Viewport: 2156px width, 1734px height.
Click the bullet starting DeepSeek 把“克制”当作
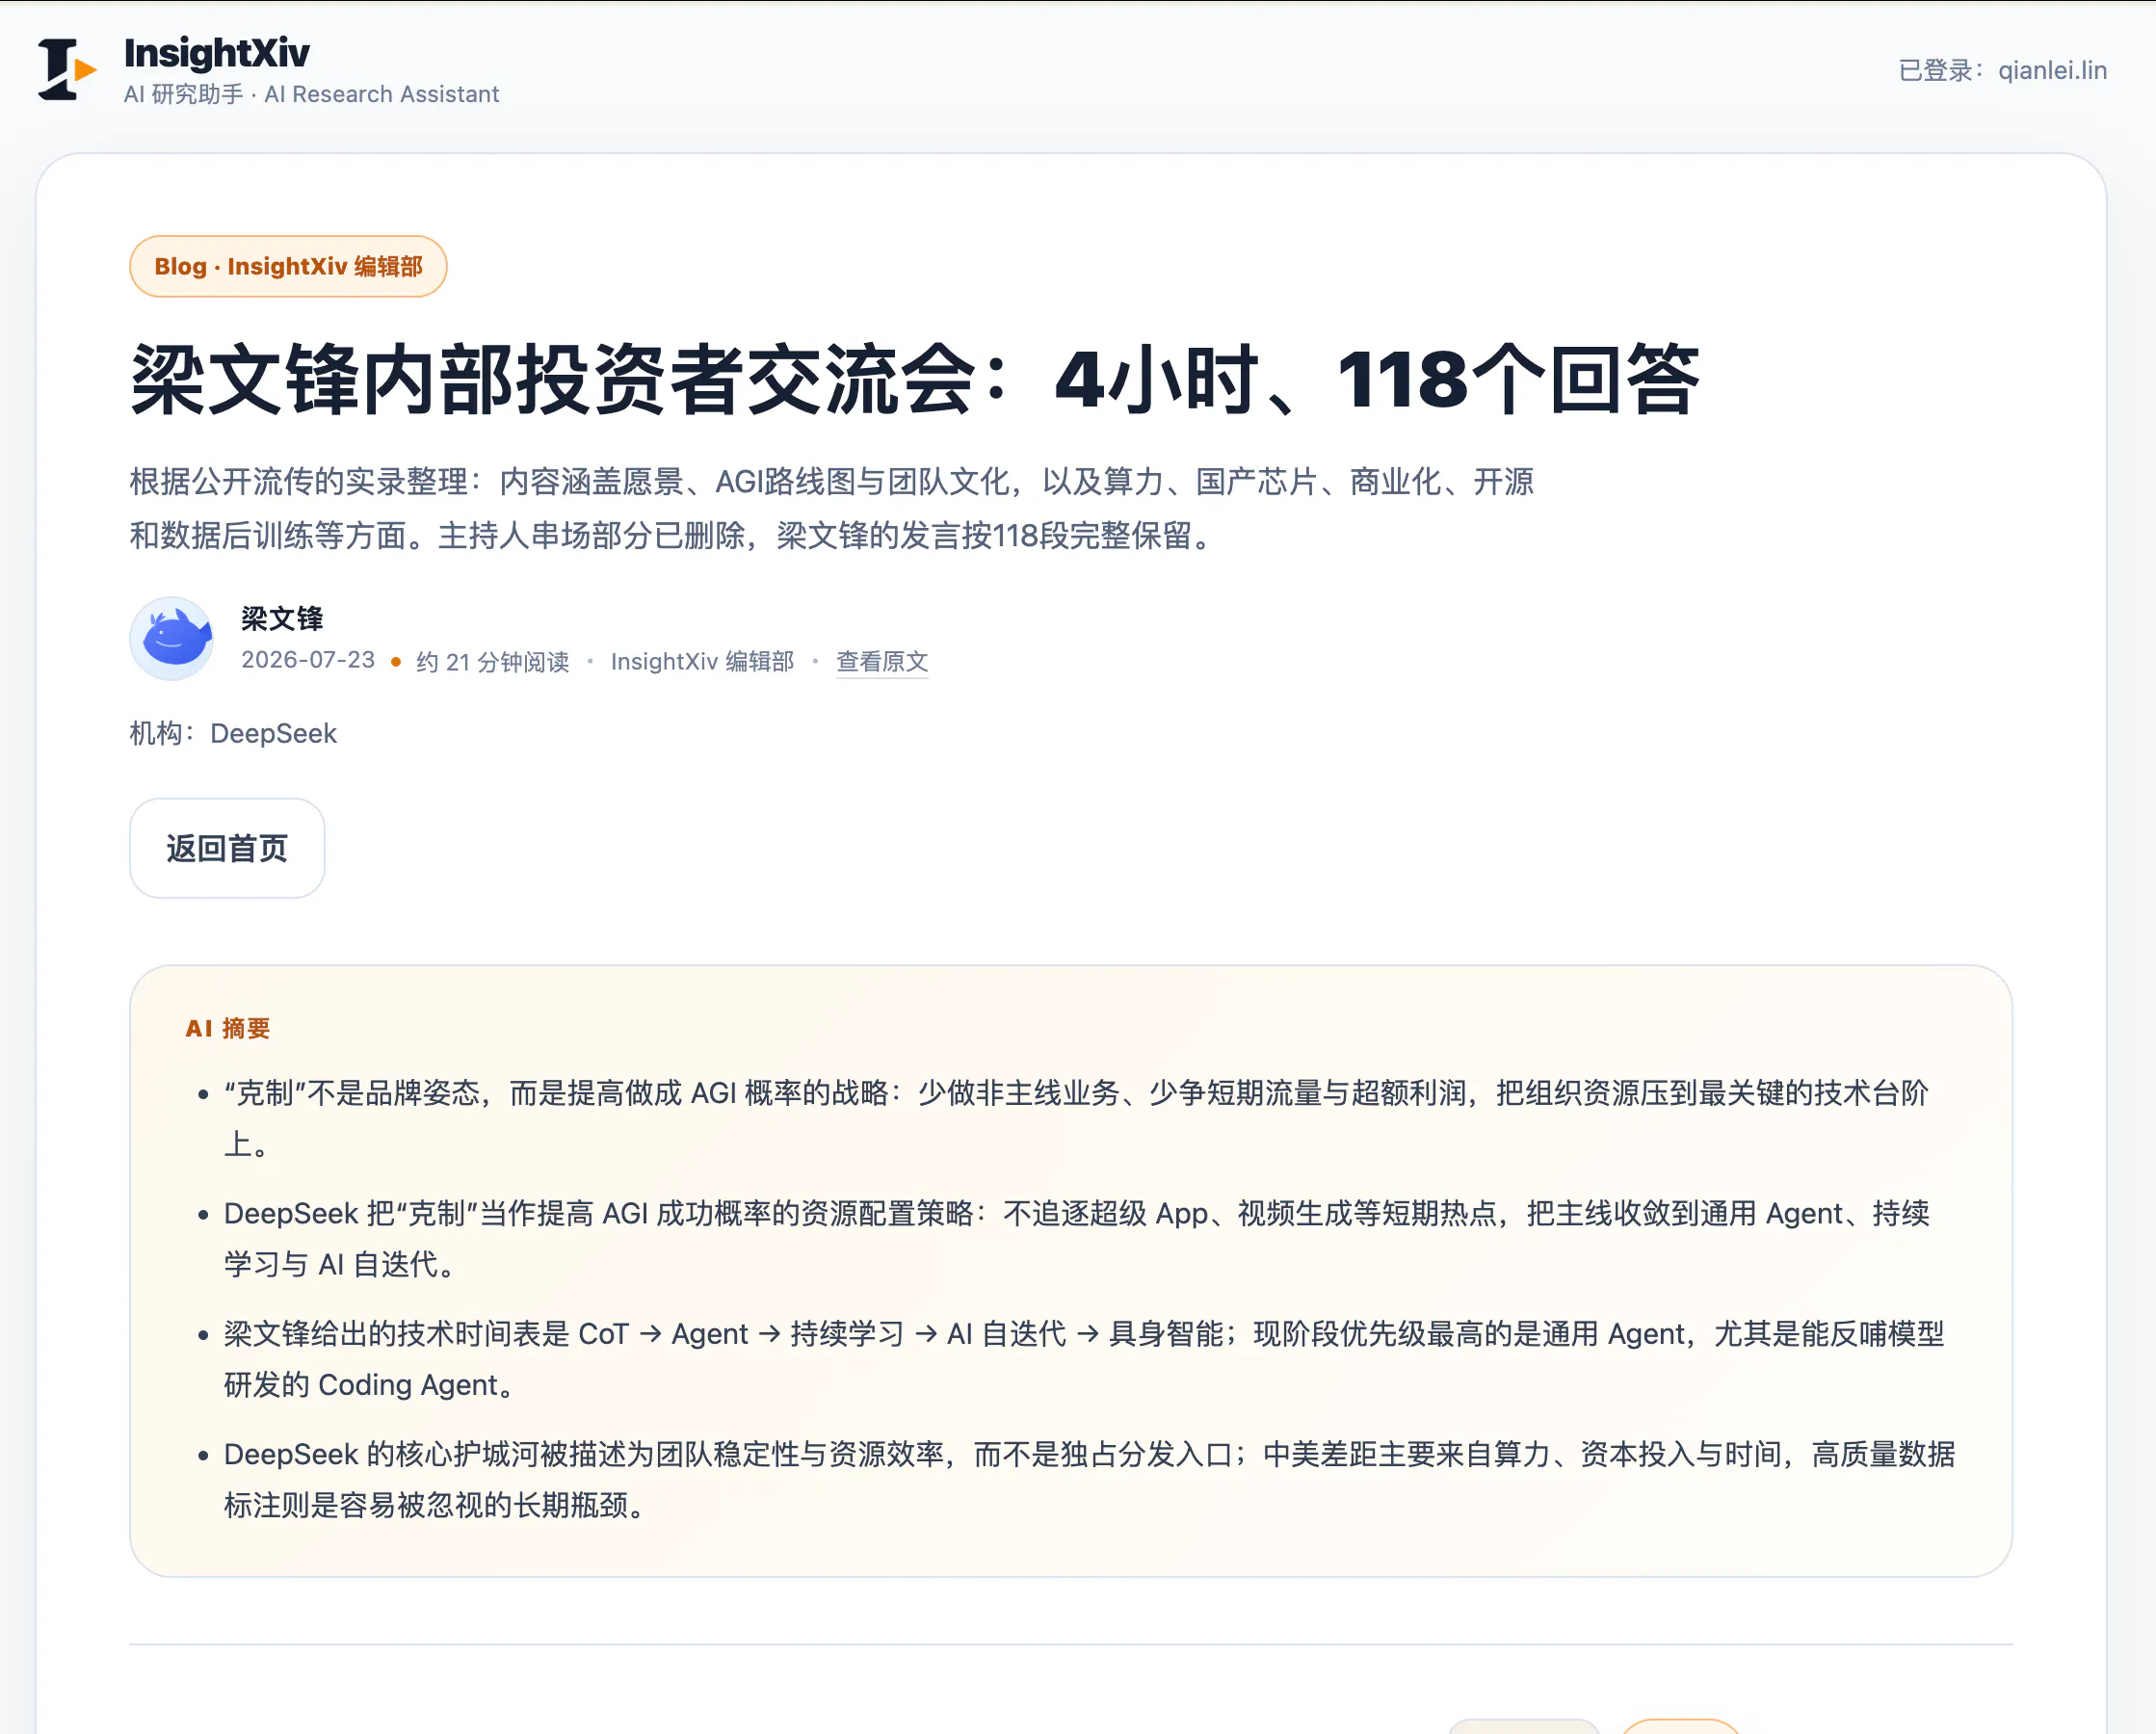coord(1076,1238)
